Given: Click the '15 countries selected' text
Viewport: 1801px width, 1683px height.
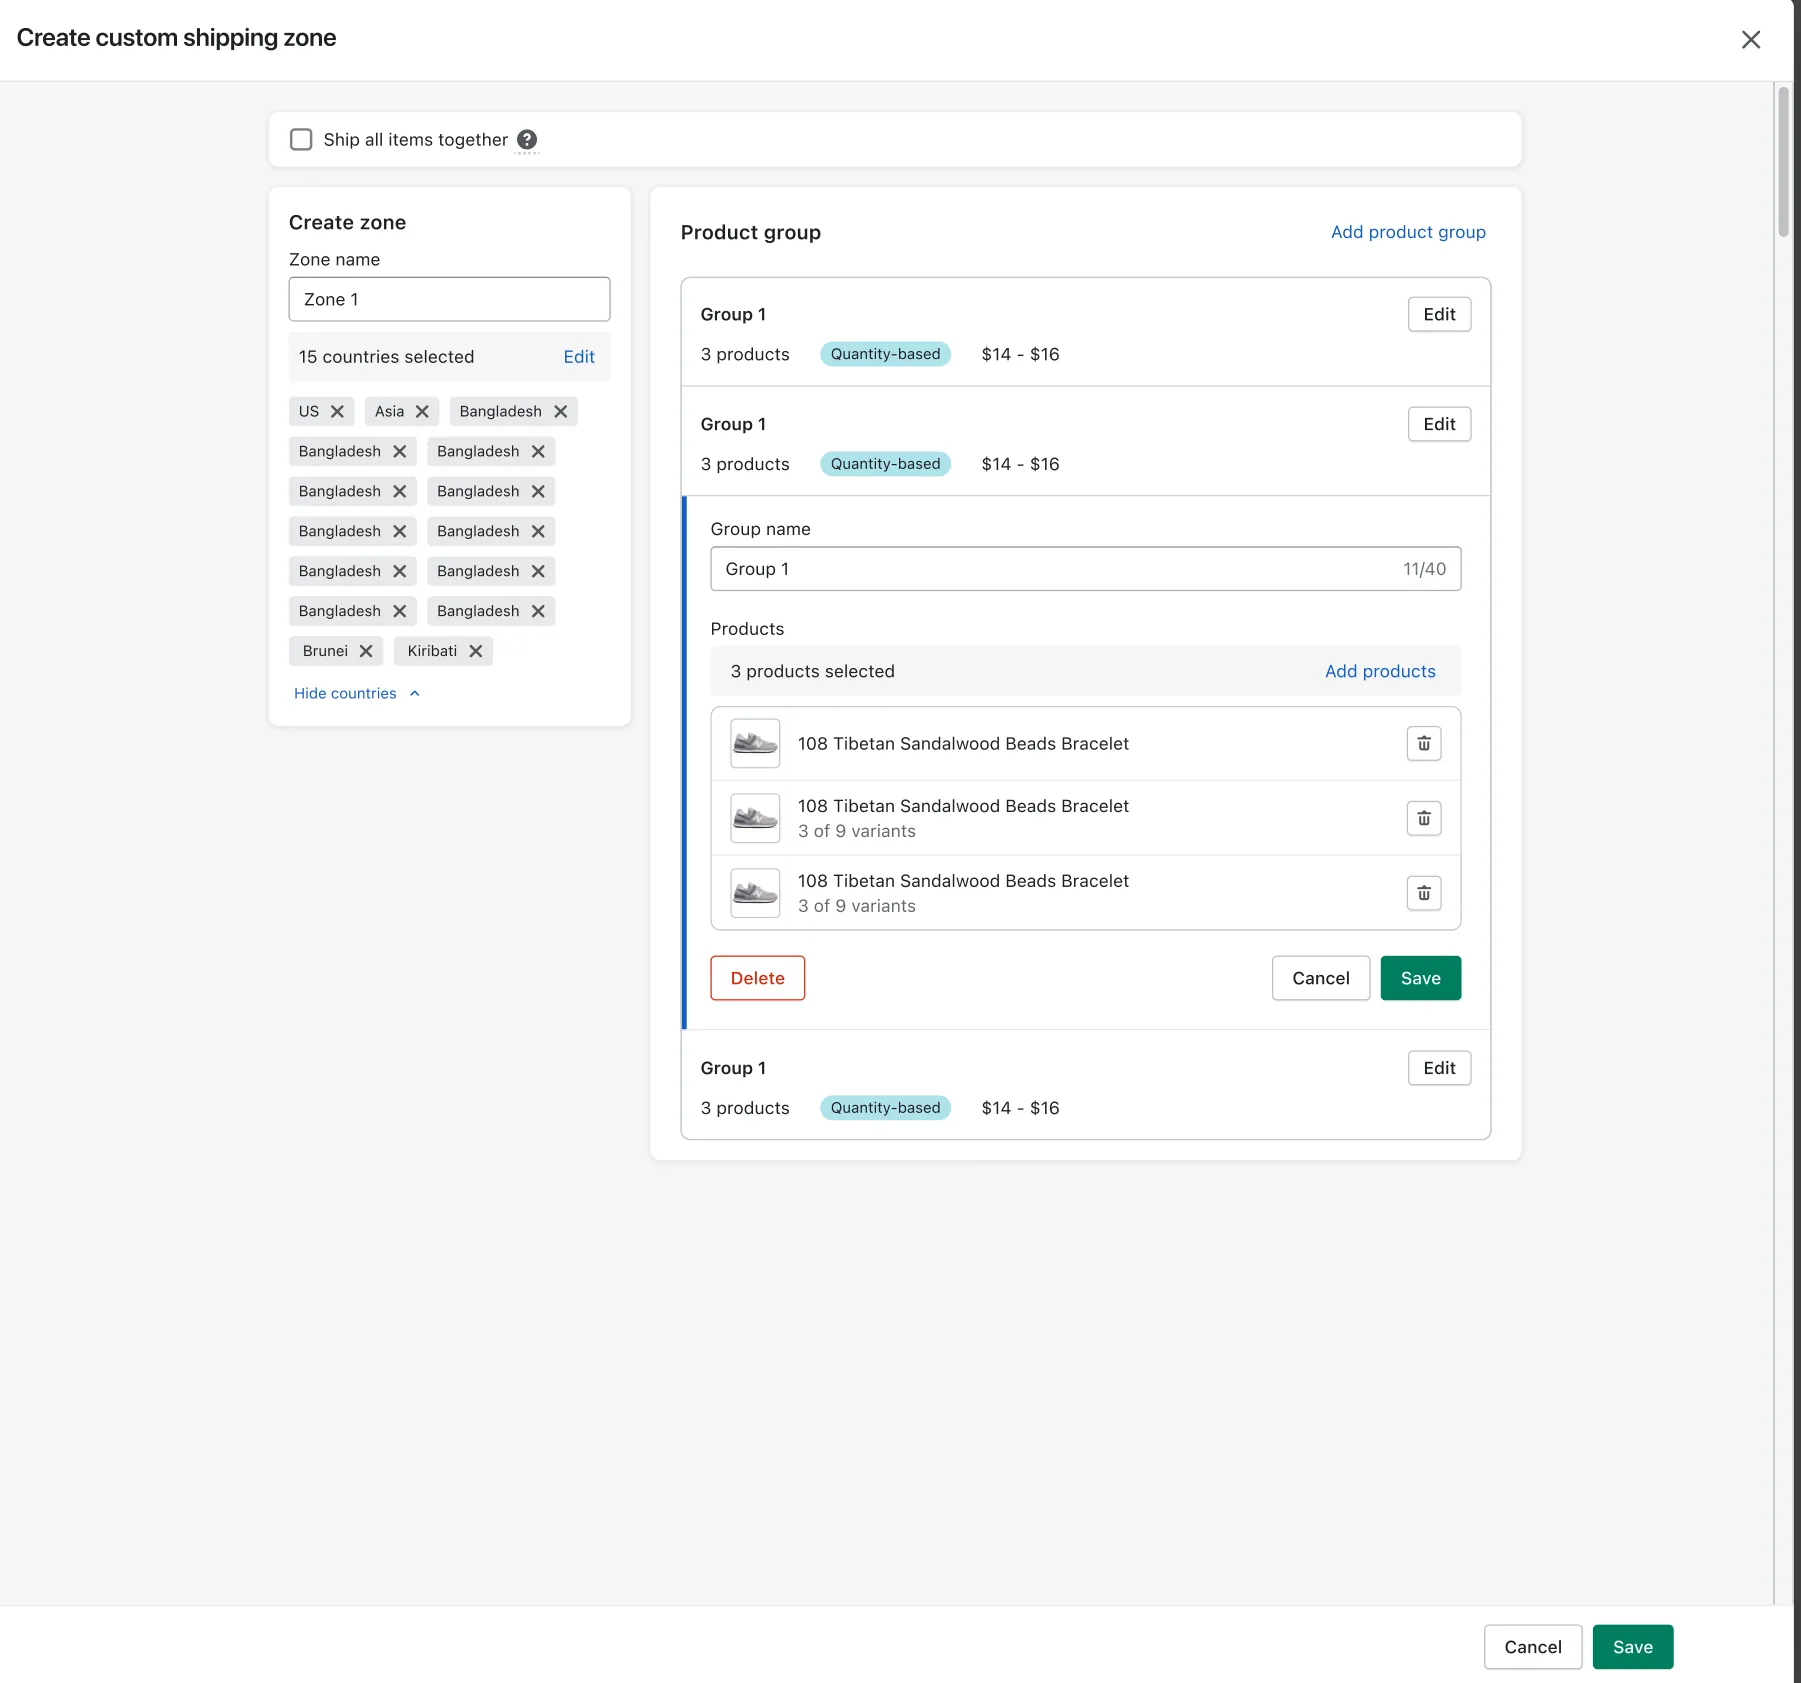Looking at the screenshot, I should click(386, 357).
